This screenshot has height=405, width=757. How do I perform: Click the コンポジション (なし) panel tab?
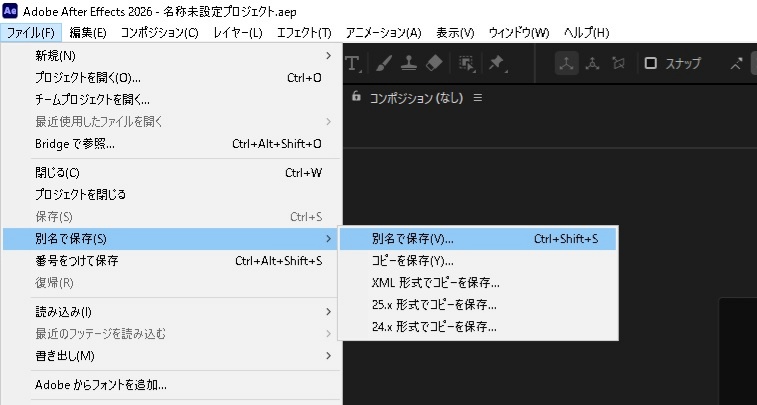pos(416,98)
